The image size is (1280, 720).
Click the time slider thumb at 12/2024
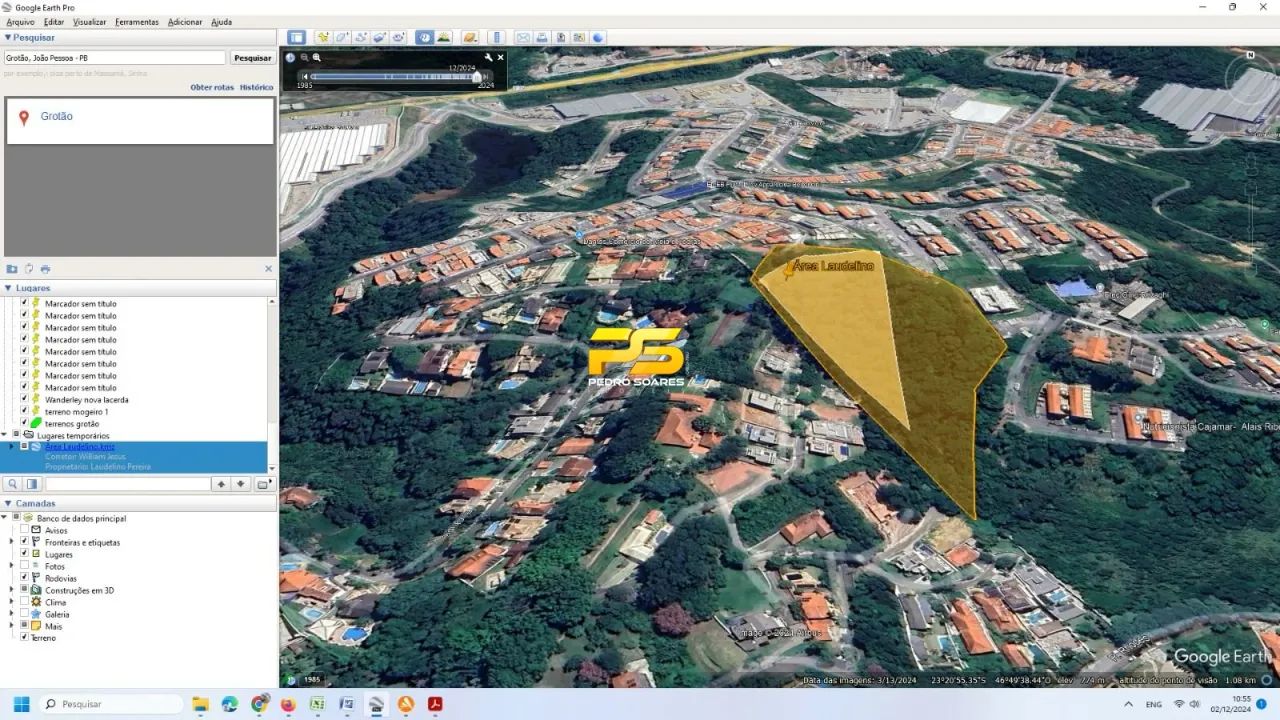[477, 76]
